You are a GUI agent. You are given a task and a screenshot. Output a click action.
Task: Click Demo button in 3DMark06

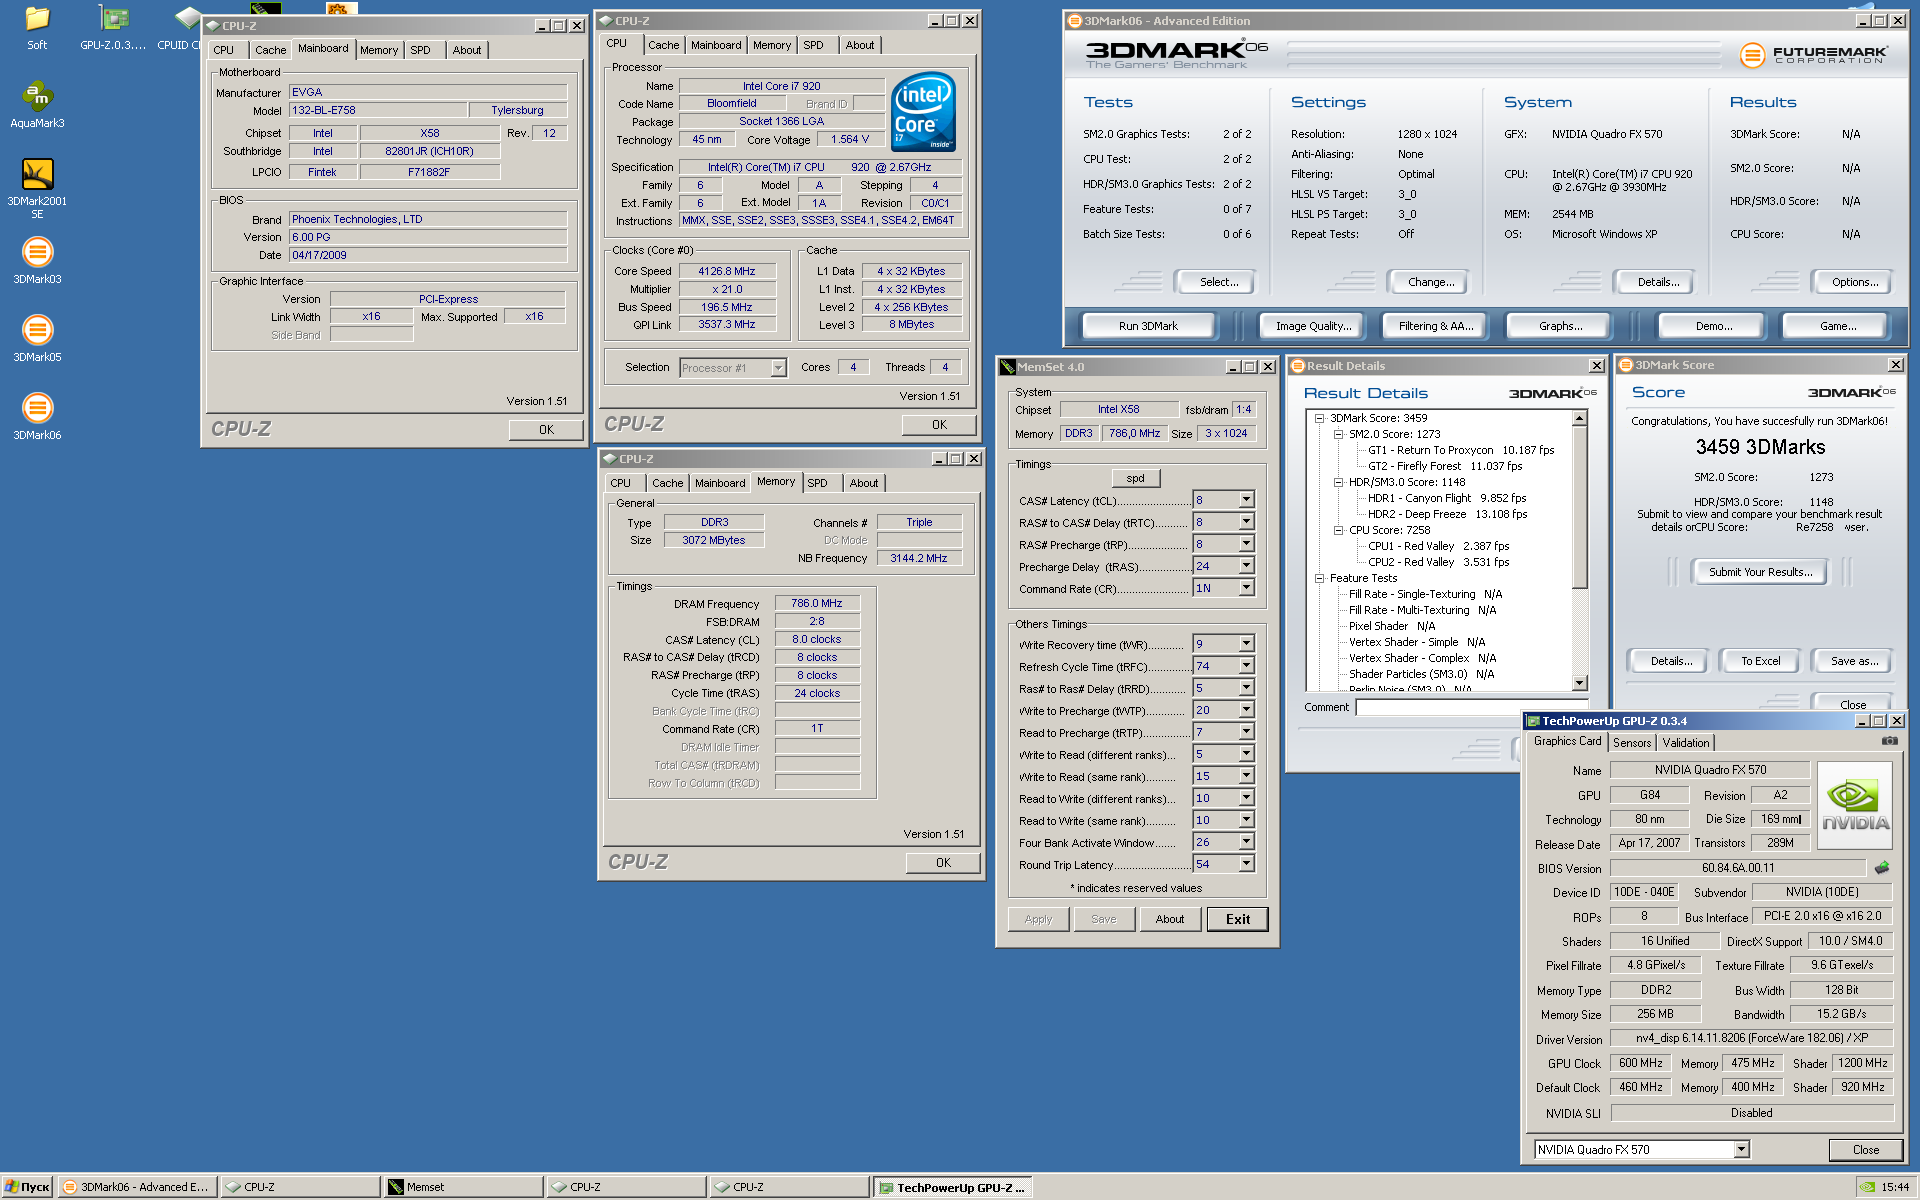[x=1713, y=326]
